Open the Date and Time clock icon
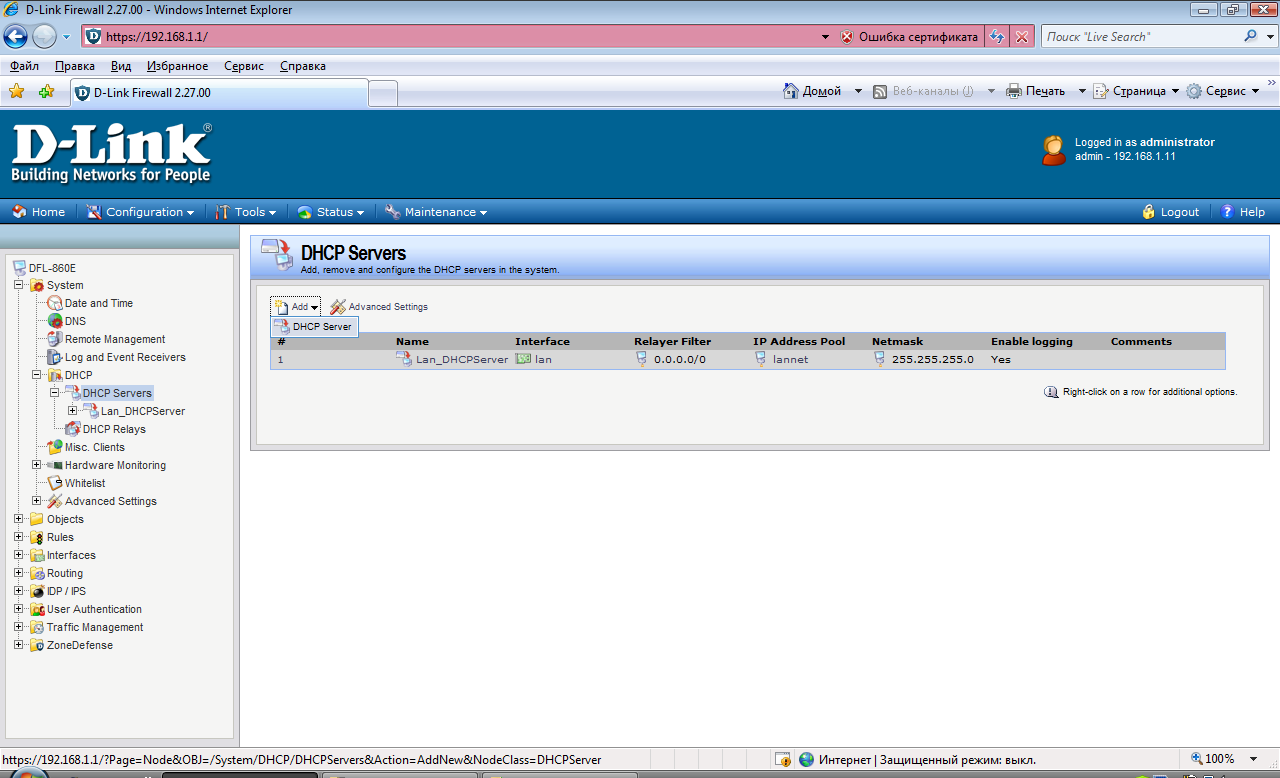 pos(55,303)
